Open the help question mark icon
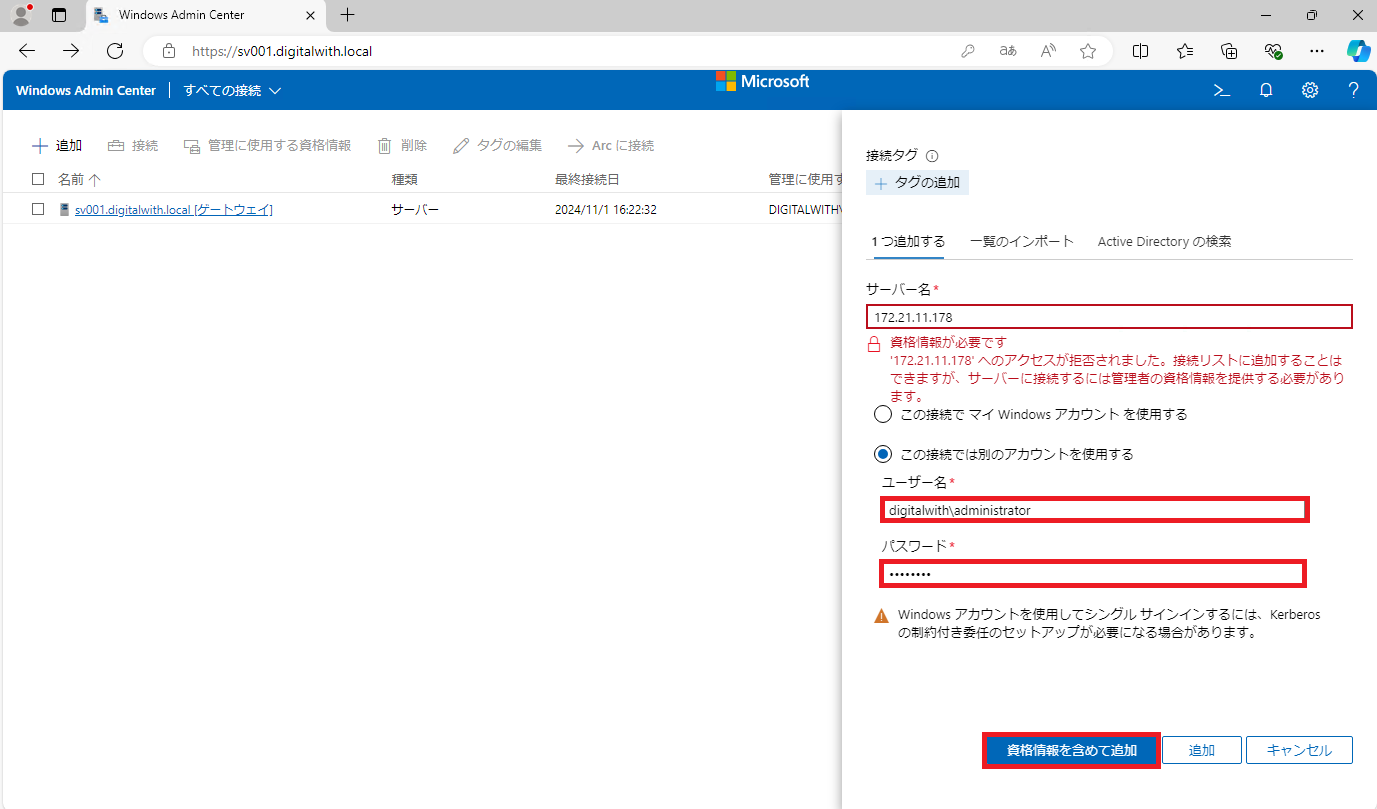 point(1353,90)
